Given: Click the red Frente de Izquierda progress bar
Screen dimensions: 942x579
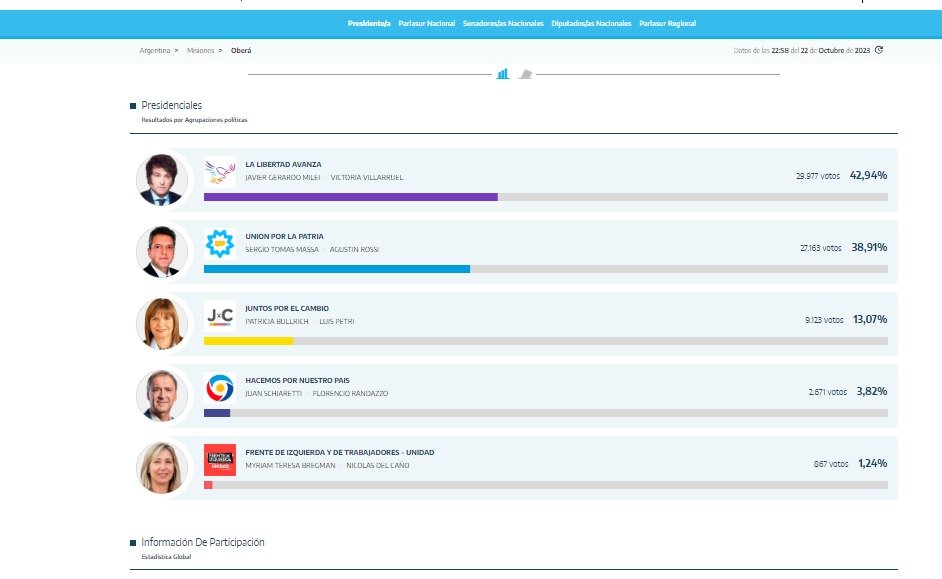Looking at the screenshot, I should (x=208, y=485).
